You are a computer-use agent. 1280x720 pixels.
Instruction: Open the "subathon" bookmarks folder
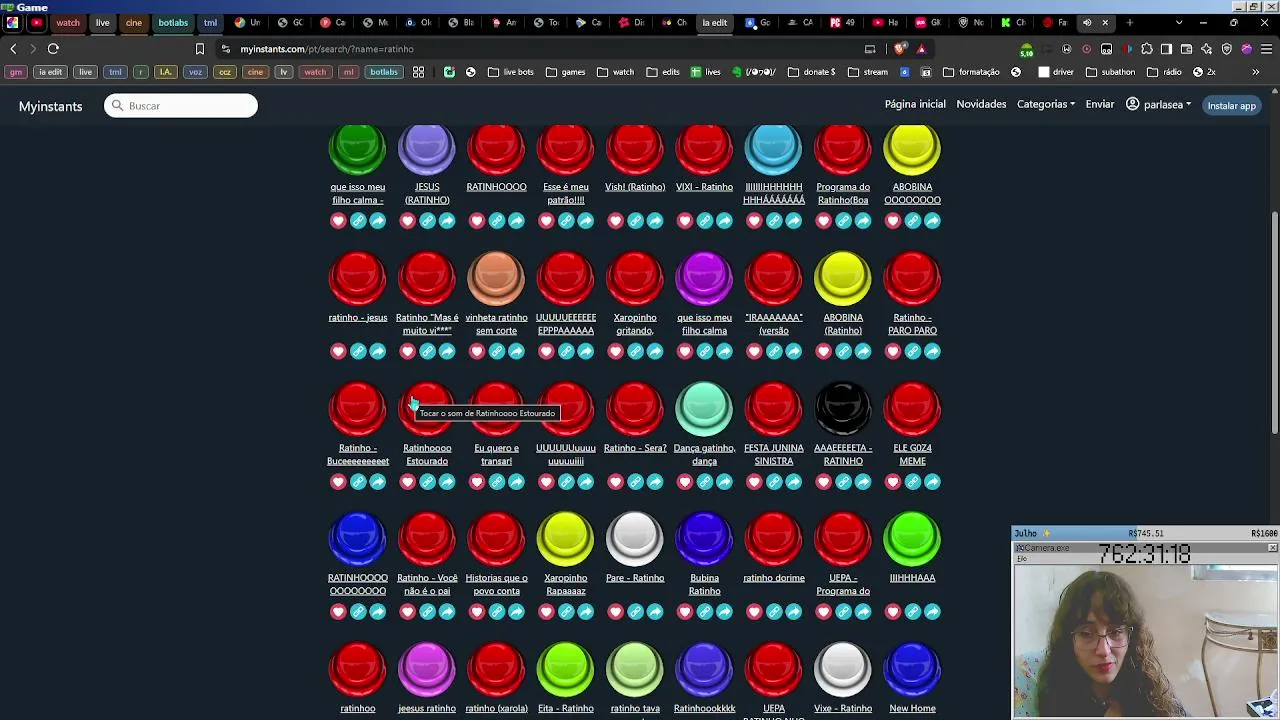point(1110,72)
